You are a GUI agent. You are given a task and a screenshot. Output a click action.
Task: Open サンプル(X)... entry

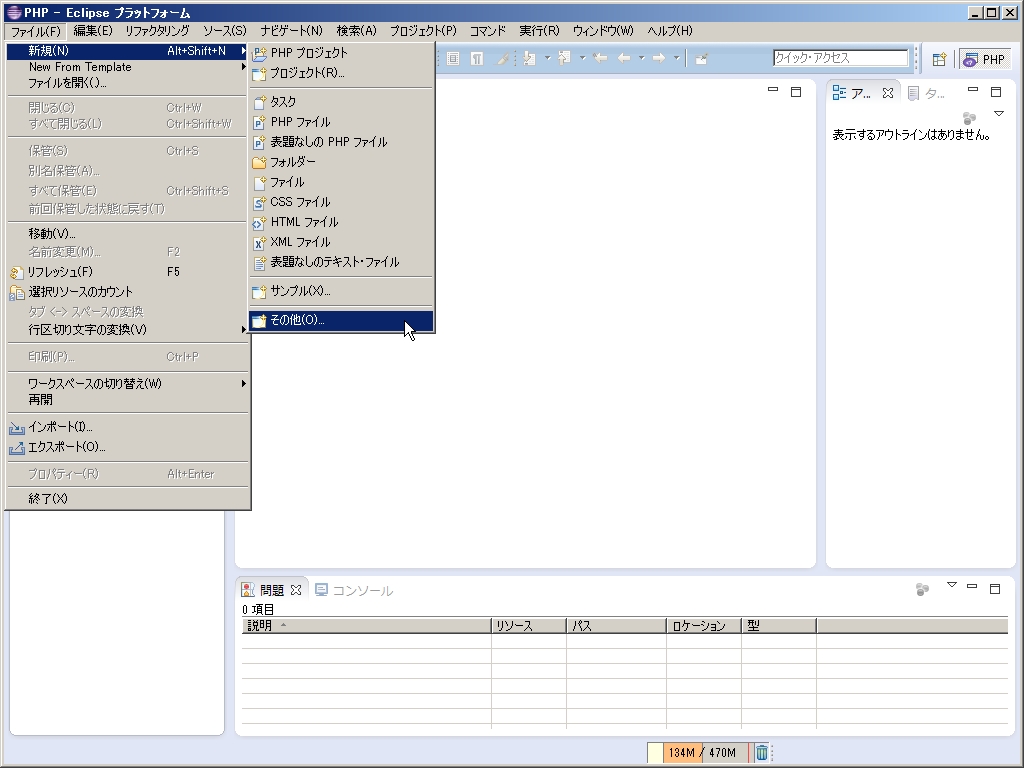tap(341, 291)
